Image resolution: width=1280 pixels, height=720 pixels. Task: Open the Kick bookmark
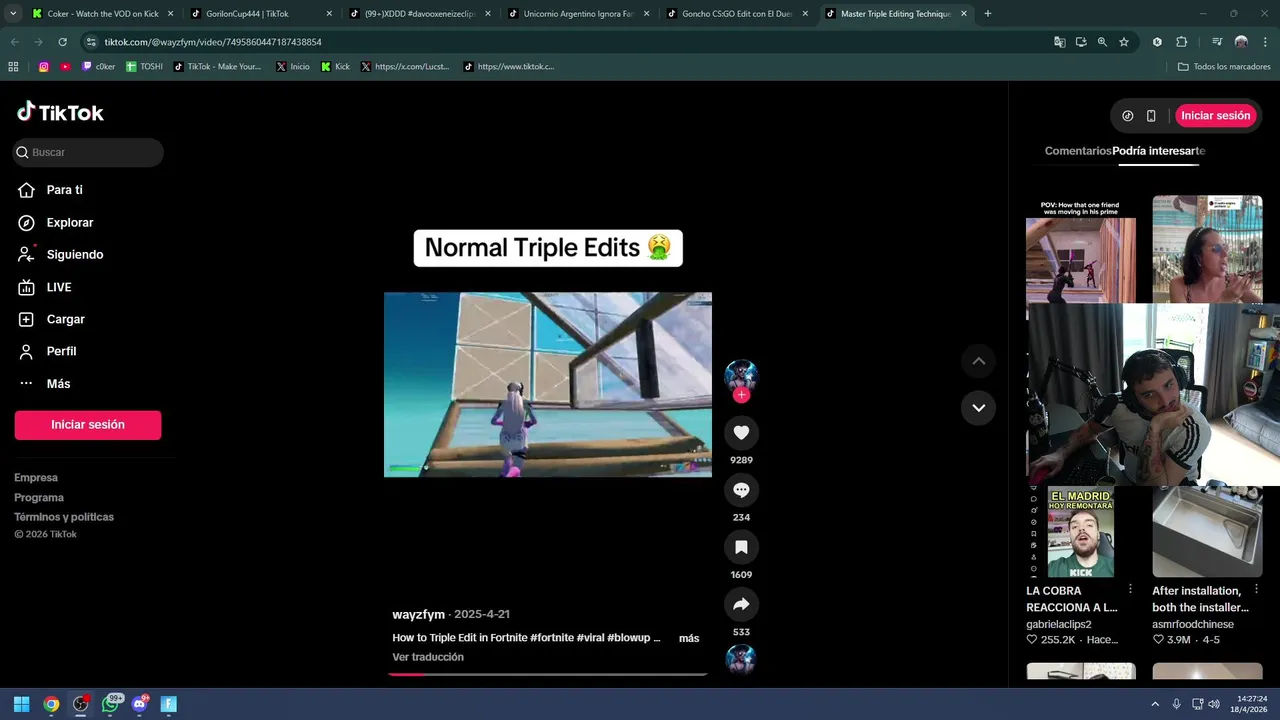[x=335, y=67]
